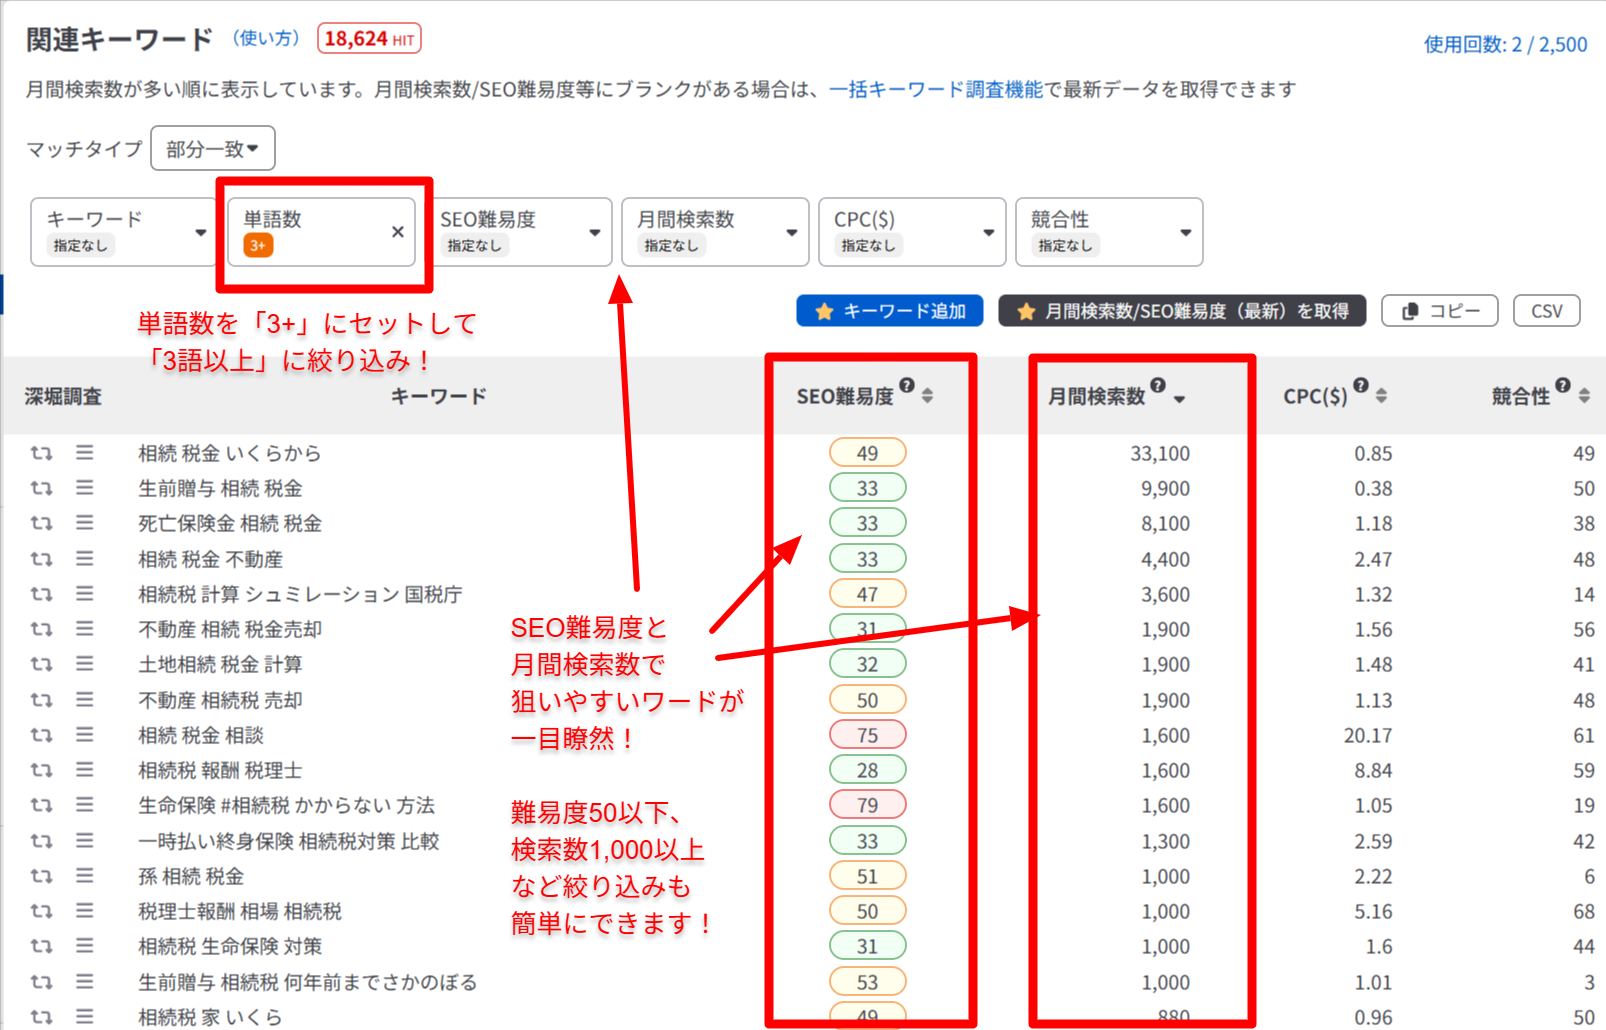The width and height of the screenshot is (1606, 1030).
Task: Toggle sort order on SEO難易度 column
Action: tap(928, 396)
